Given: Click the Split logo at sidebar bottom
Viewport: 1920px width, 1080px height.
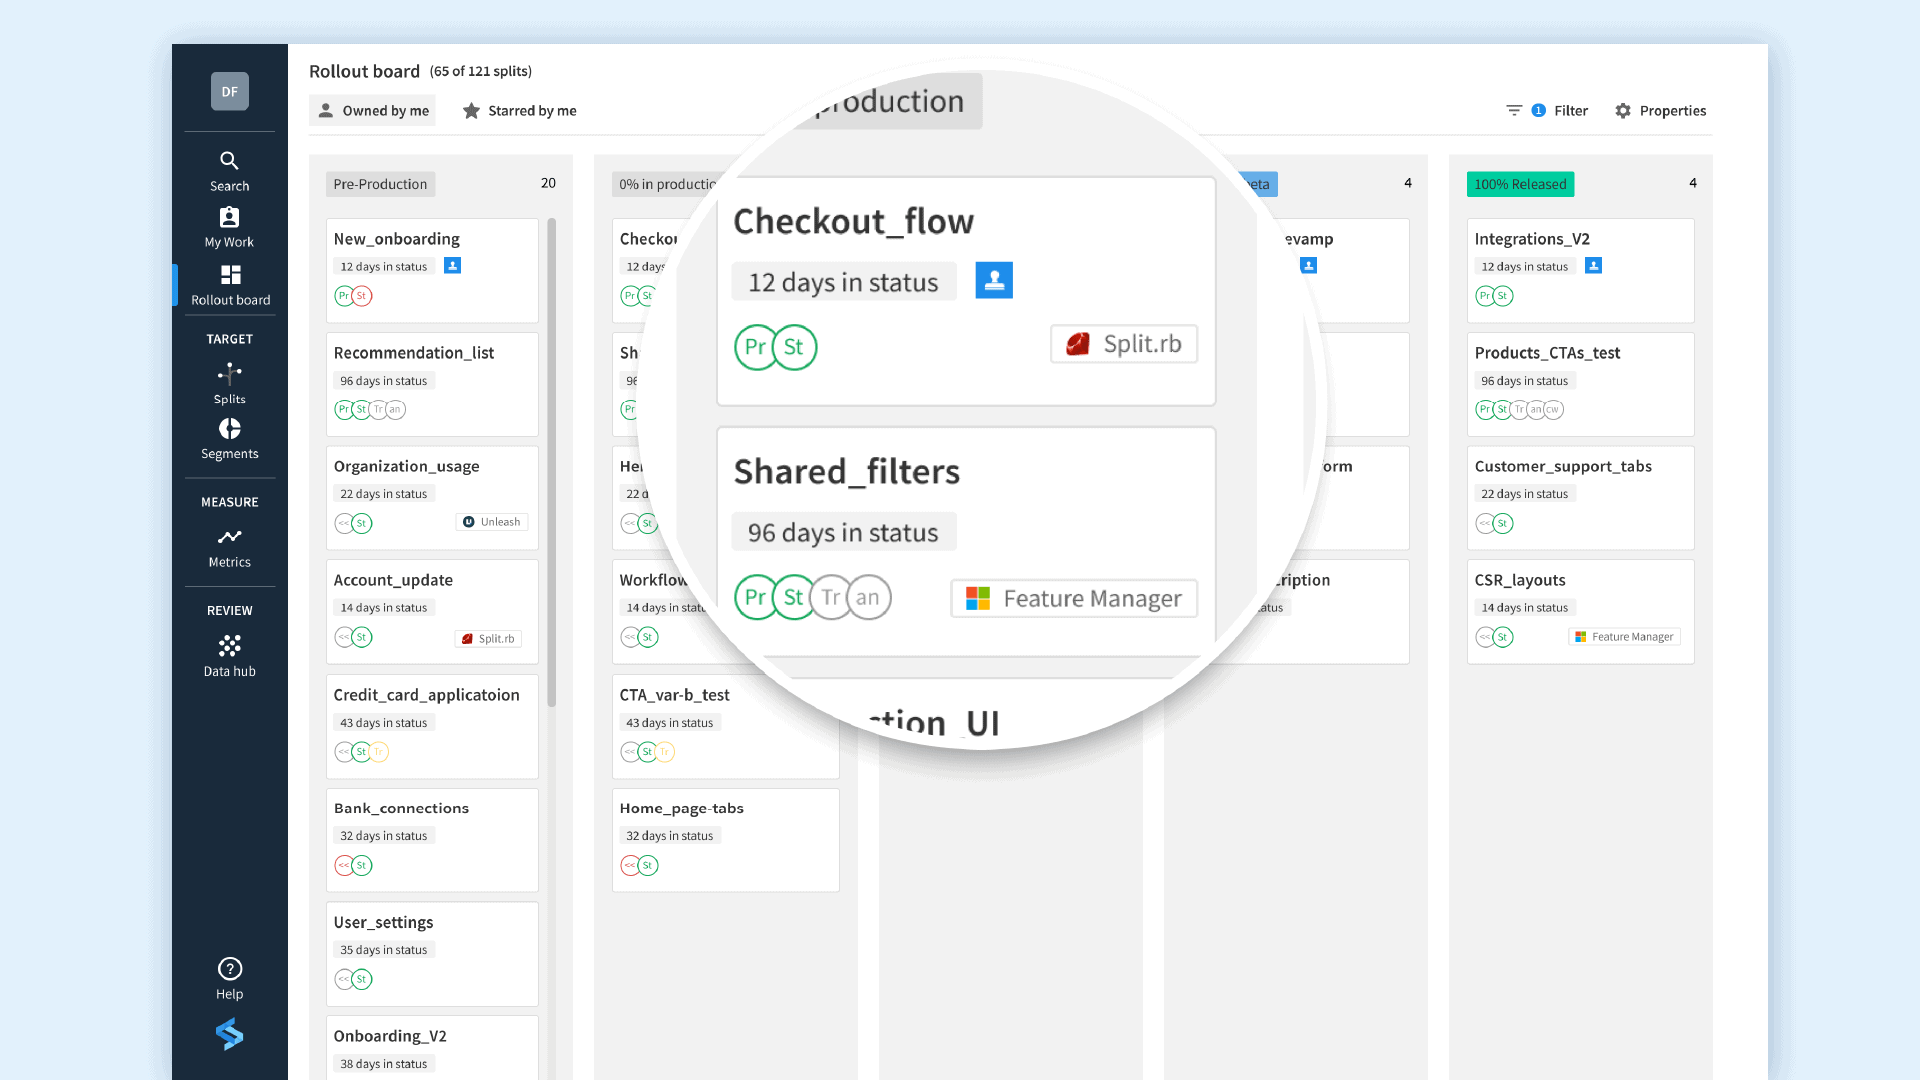Looking at the screenshot, I should tap(229, 1034).
